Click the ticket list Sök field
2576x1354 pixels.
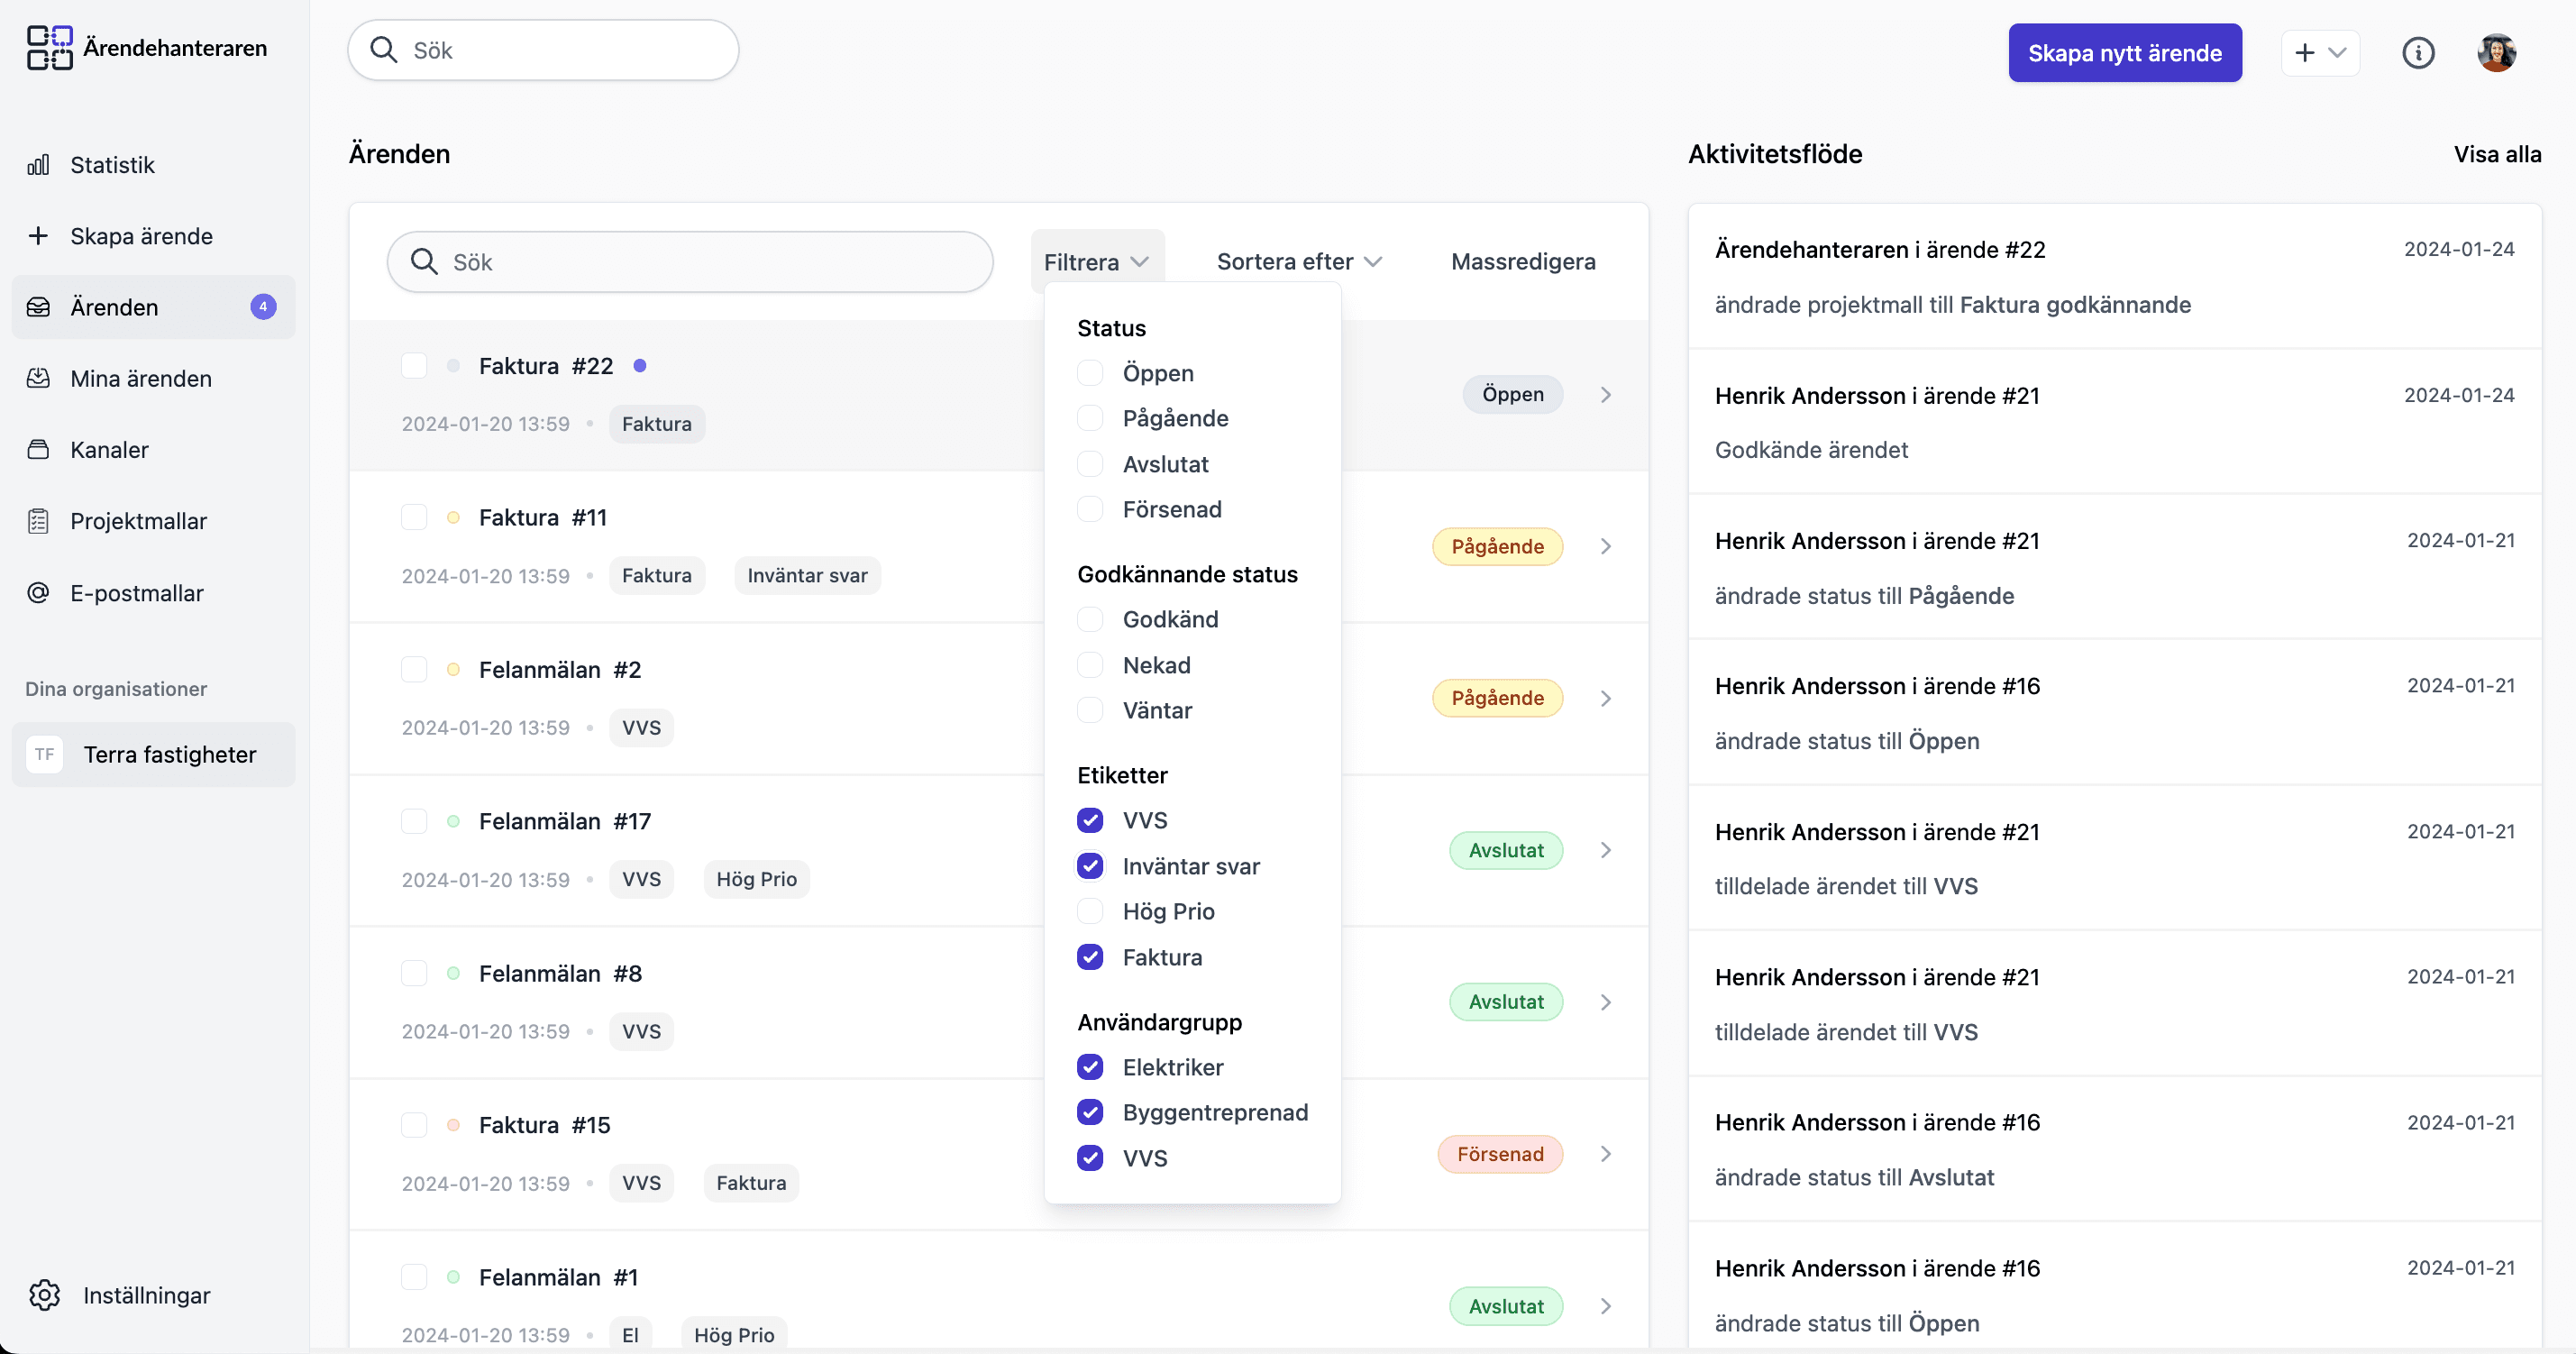coord(690,262)
